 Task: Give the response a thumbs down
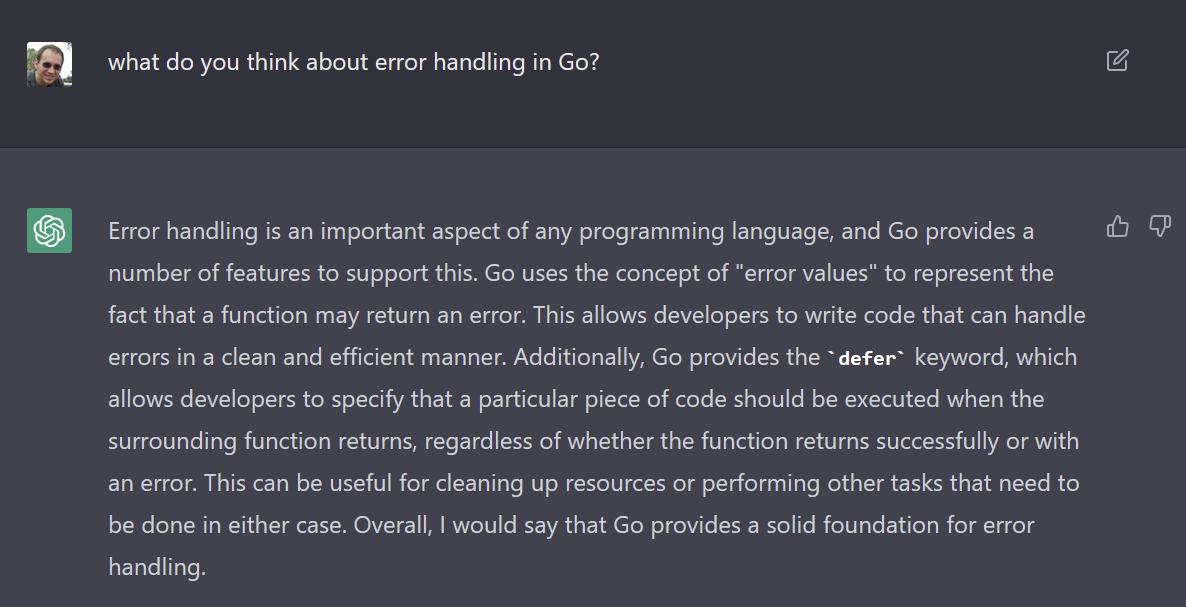coord(1159,227)
